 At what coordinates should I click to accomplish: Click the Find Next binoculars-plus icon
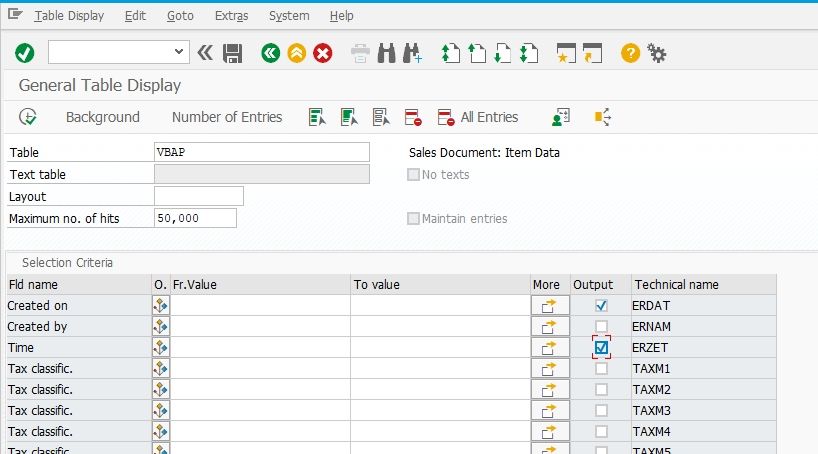[412, 53]
